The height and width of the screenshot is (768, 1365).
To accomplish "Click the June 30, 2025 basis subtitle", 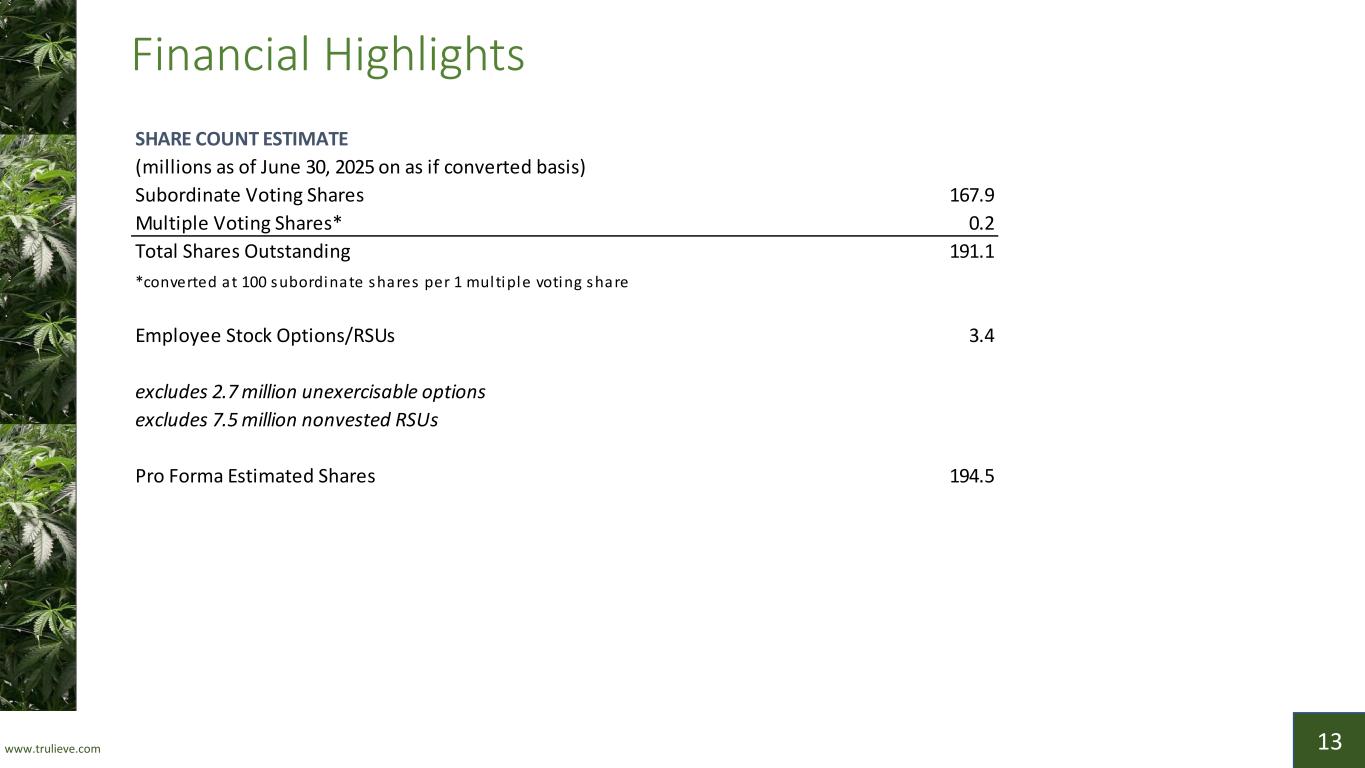I will pyautogui.click(x=360, y=167).
